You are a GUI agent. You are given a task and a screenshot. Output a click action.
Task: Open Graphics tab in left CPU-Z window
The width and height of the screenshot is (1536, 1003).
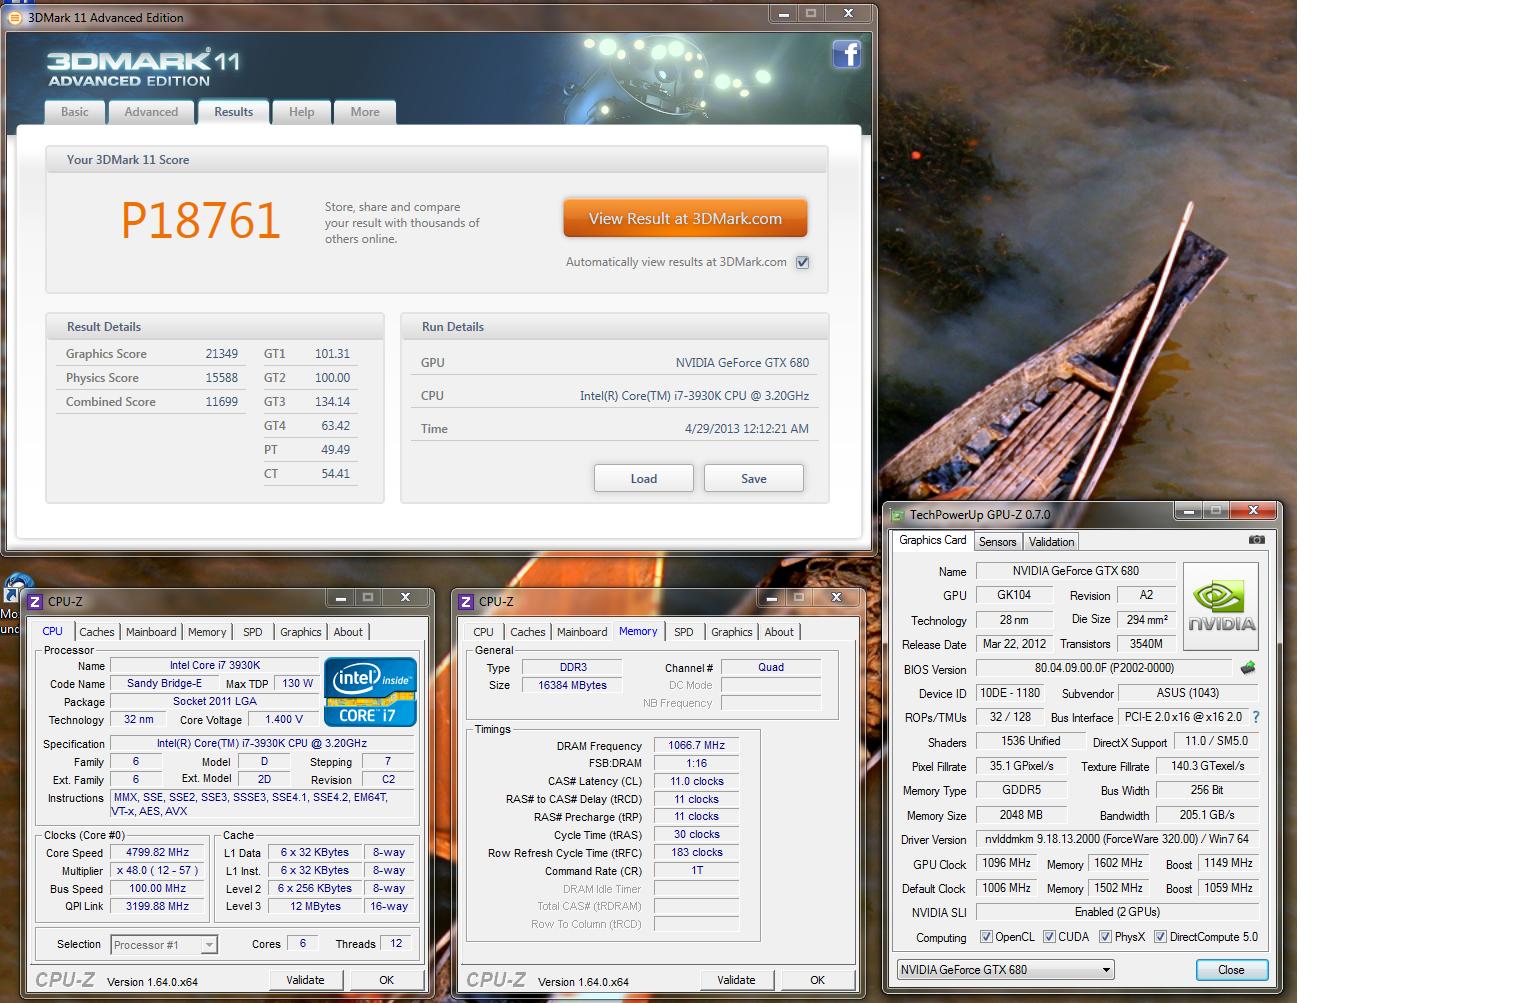(301, 632)
